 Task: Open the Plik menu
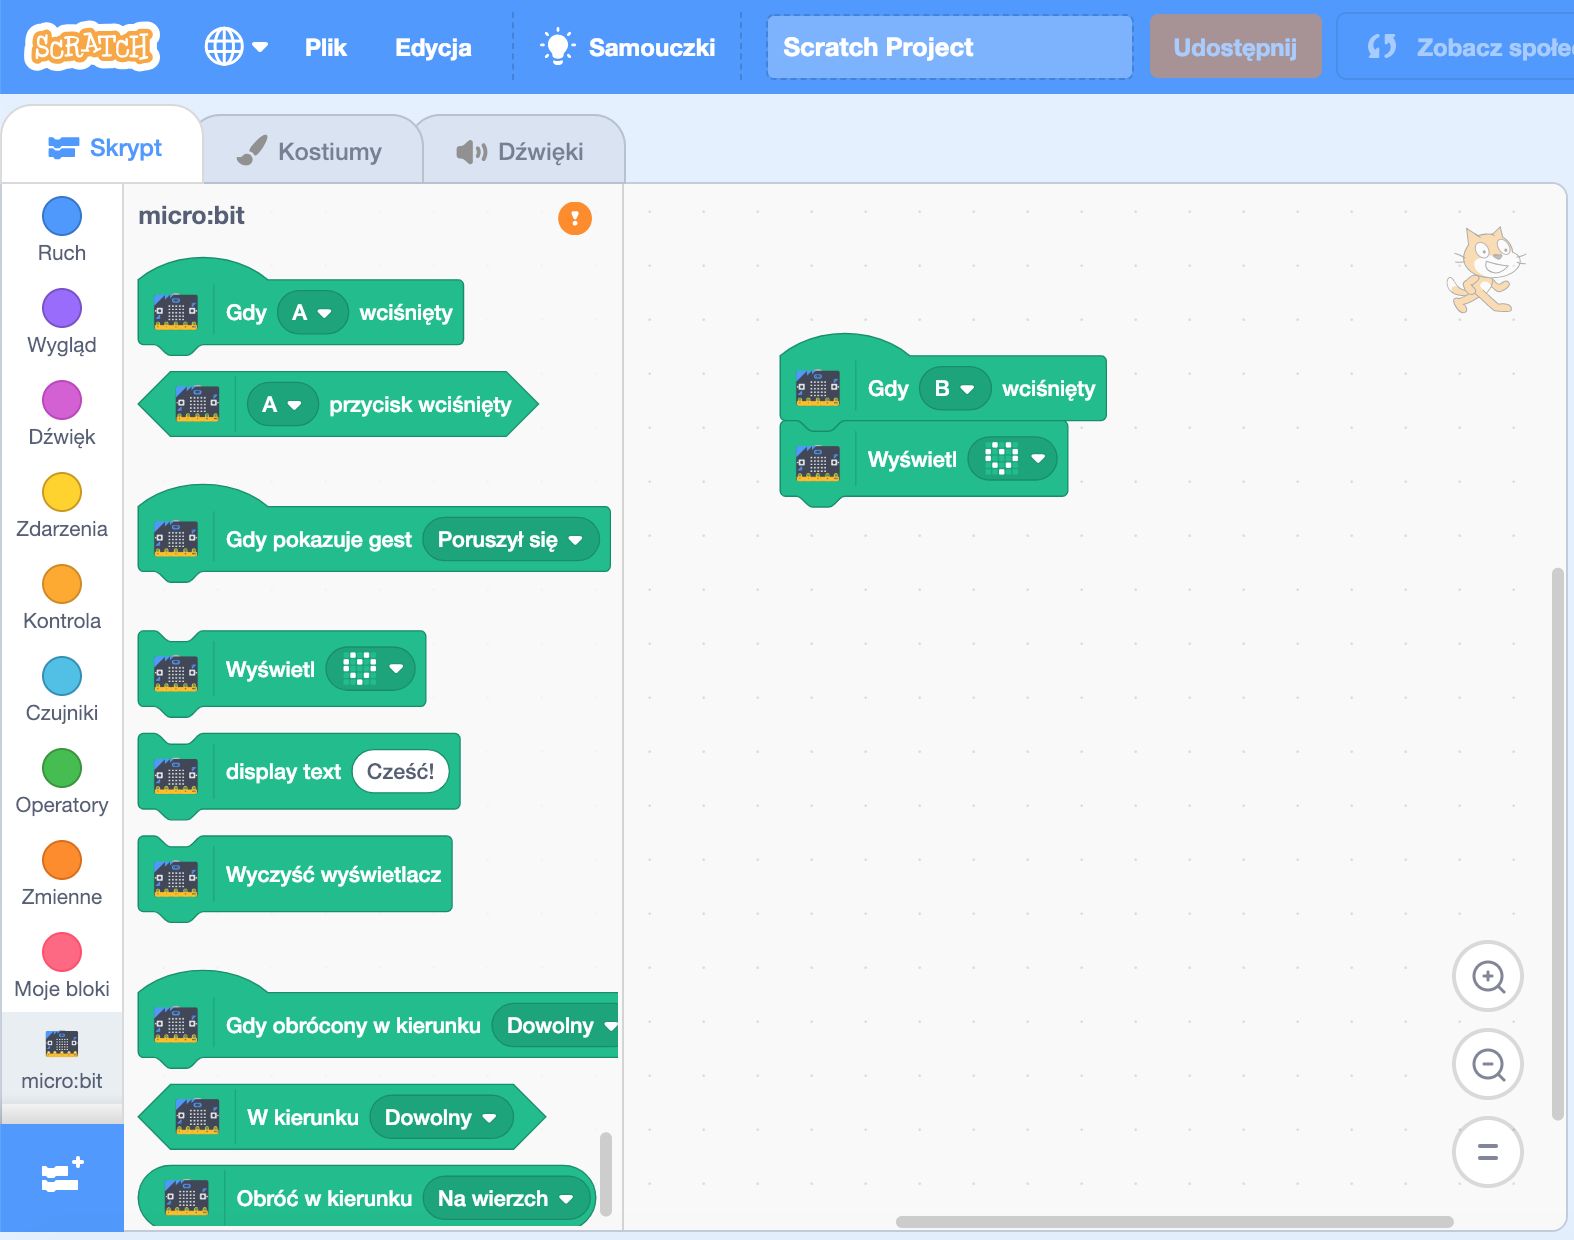[x=326, y=47]
